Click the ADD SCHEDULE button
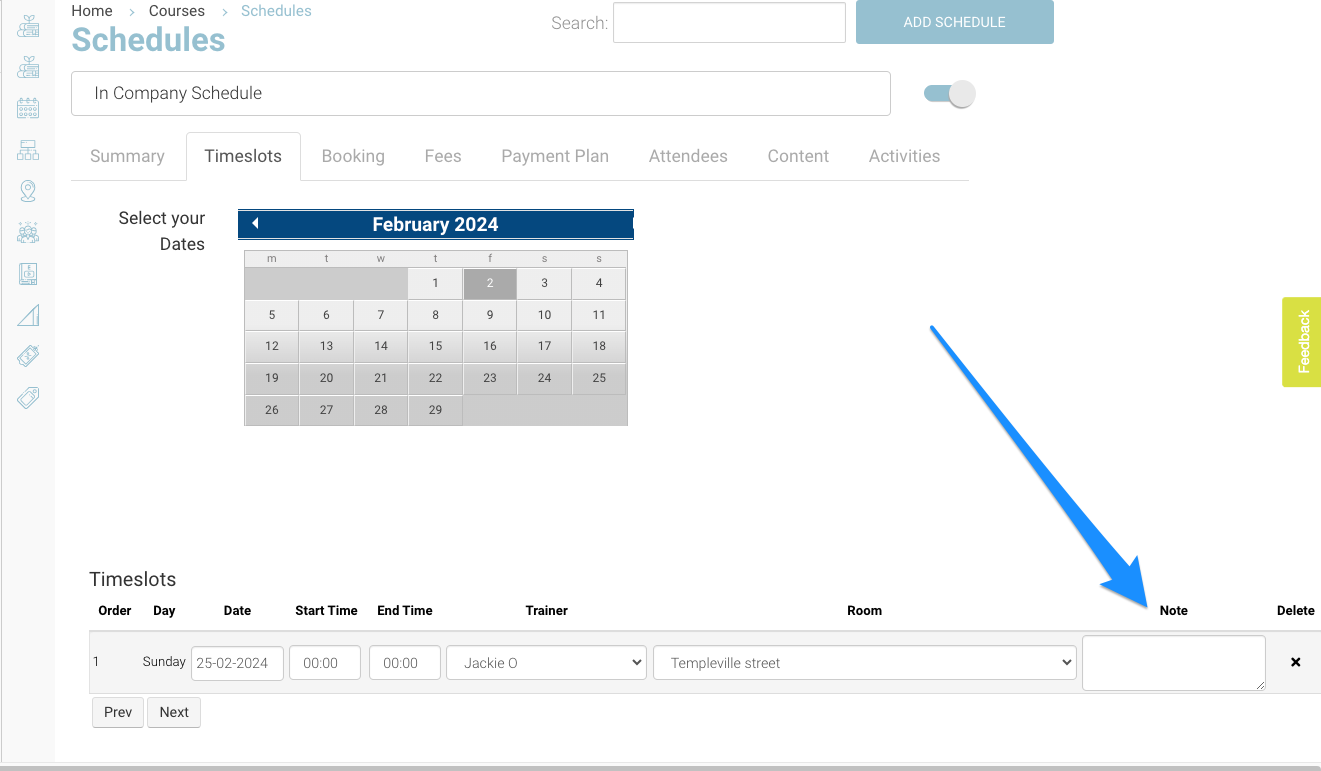This screenshot has height=771, width=1321. [954, 22]
